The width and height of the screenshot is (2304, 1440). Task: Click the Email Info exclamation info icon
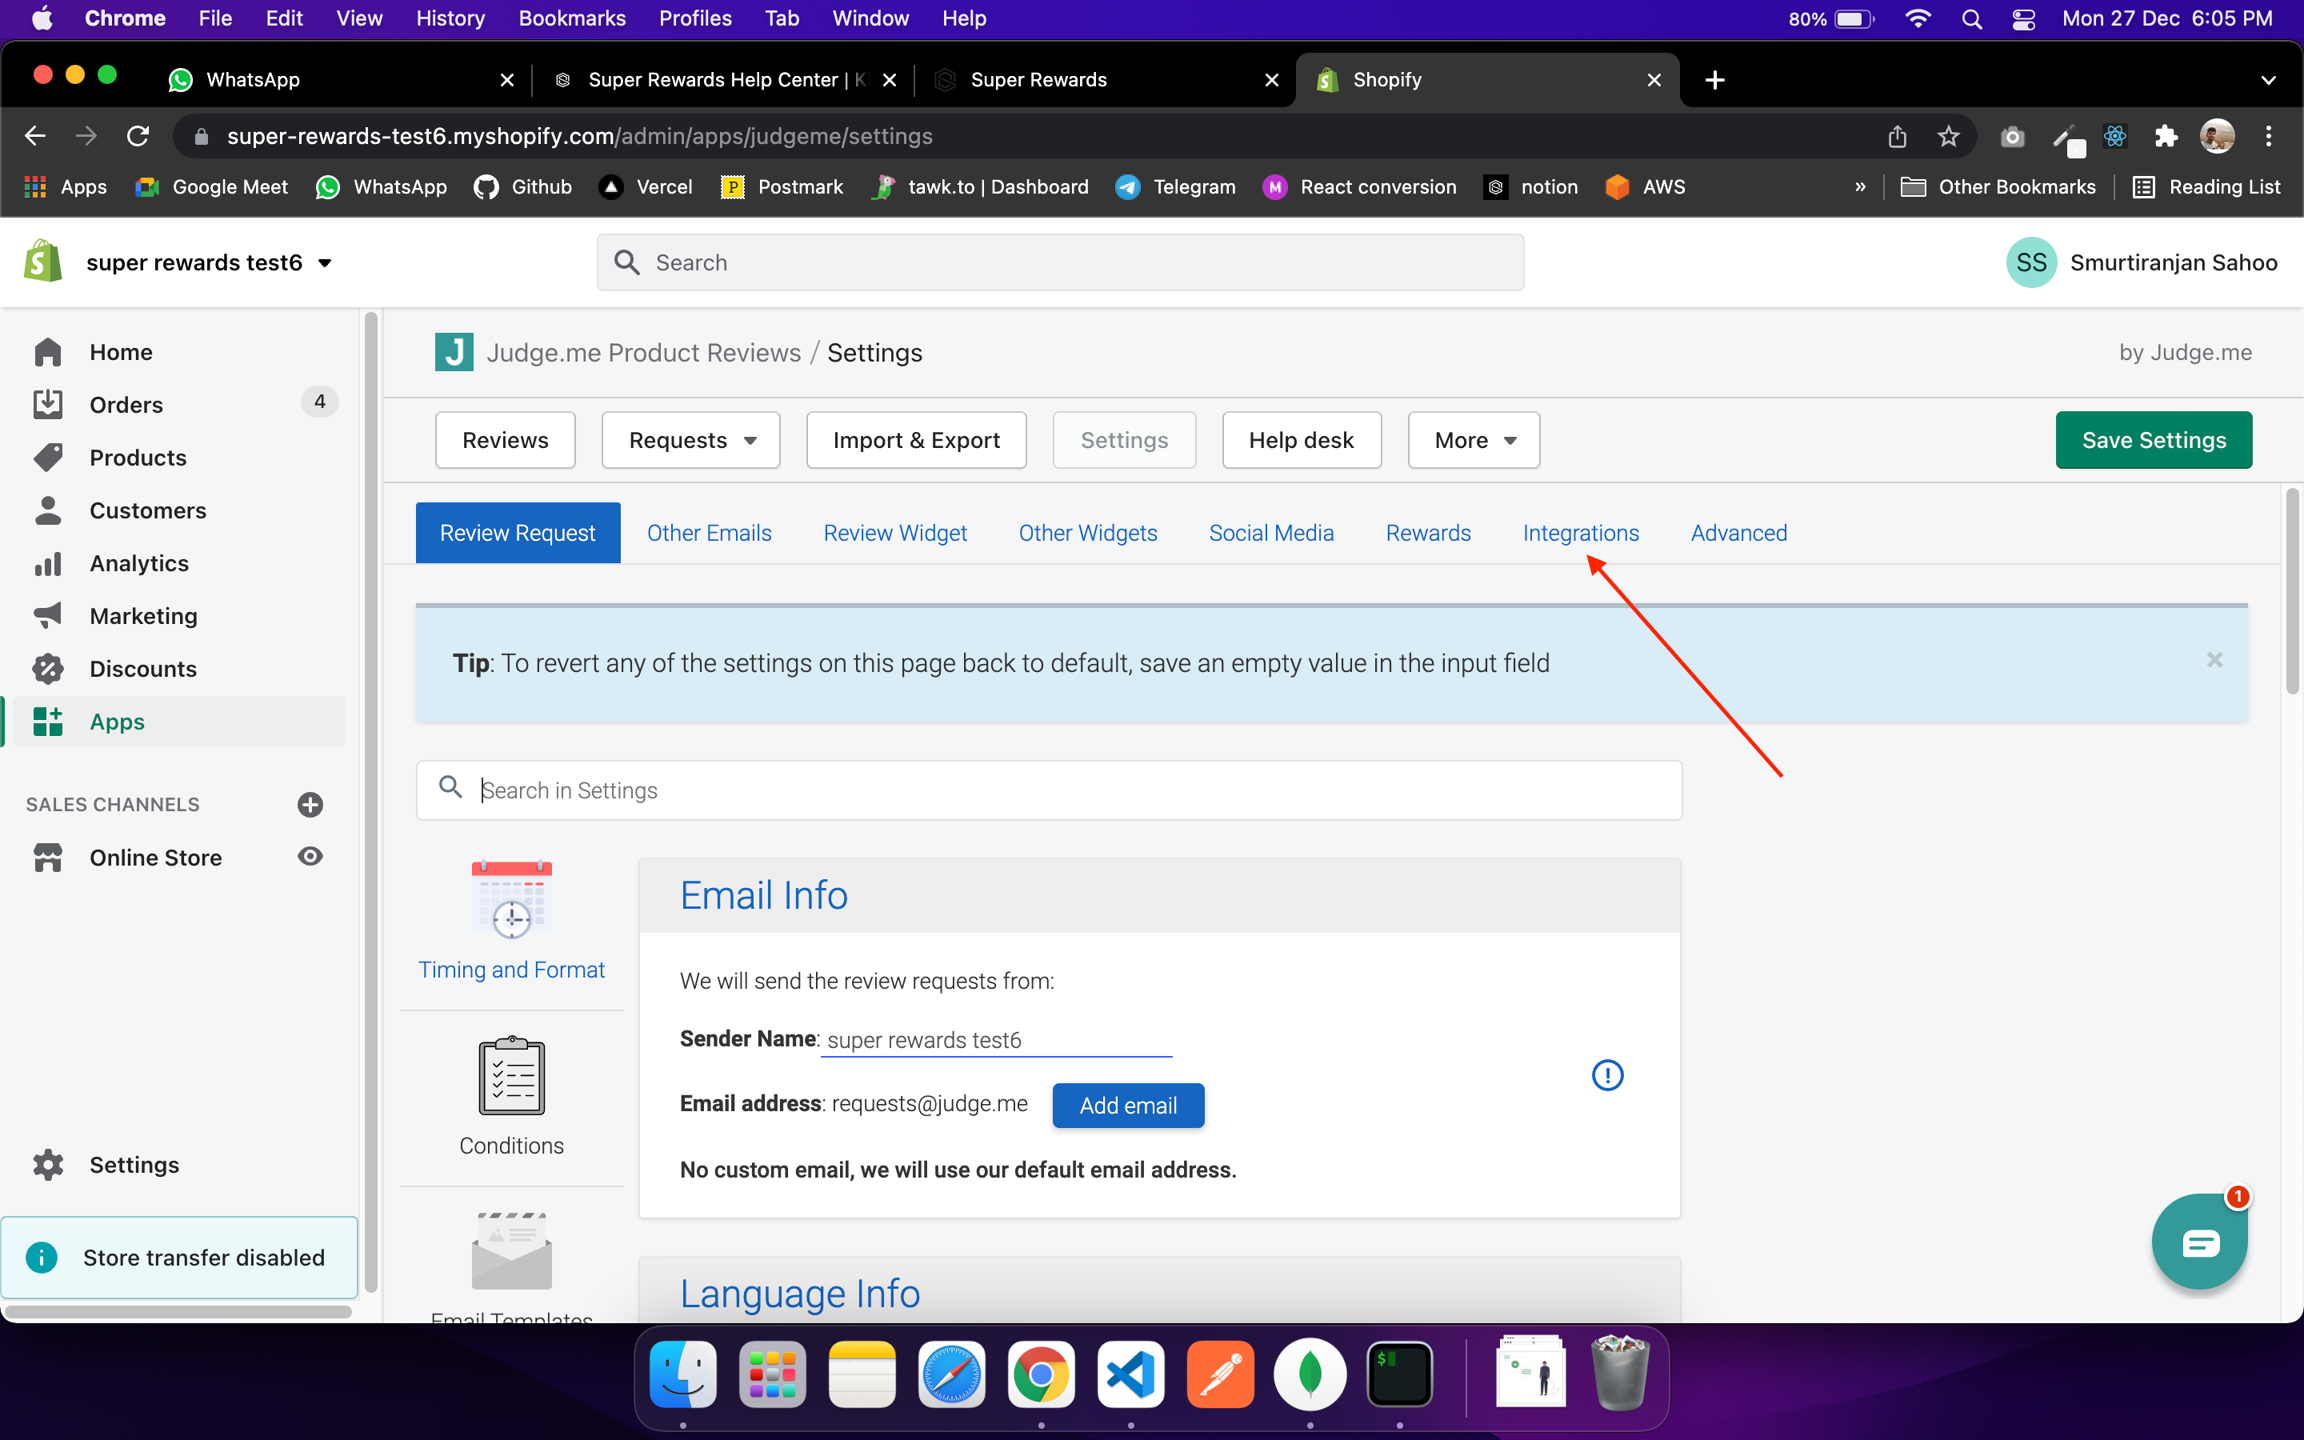(x=1607, y=1075)
